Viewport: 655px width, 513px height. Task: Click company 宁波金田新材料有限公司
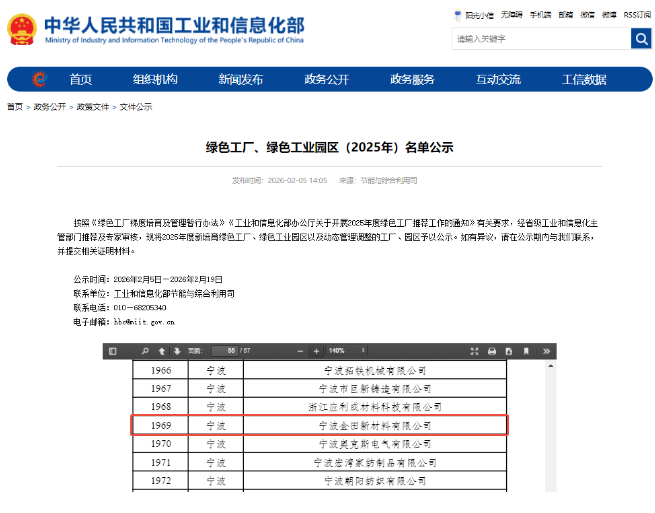375,426
